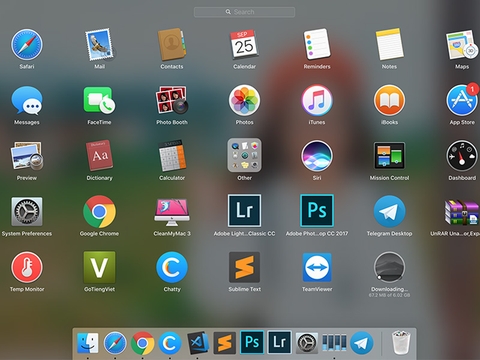
Task: Click Safari in the Dock
Action: (x=115, y=343)
